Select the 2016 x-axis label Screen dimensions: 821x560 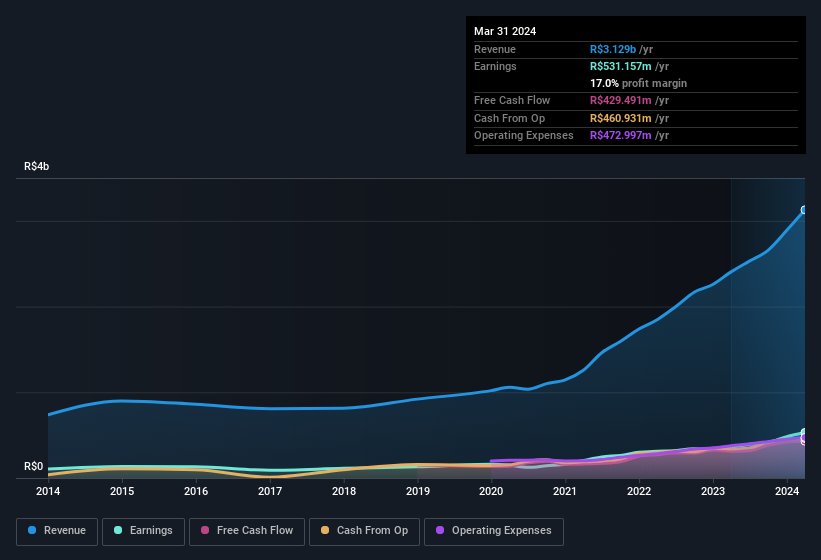(x=196, y=491)
